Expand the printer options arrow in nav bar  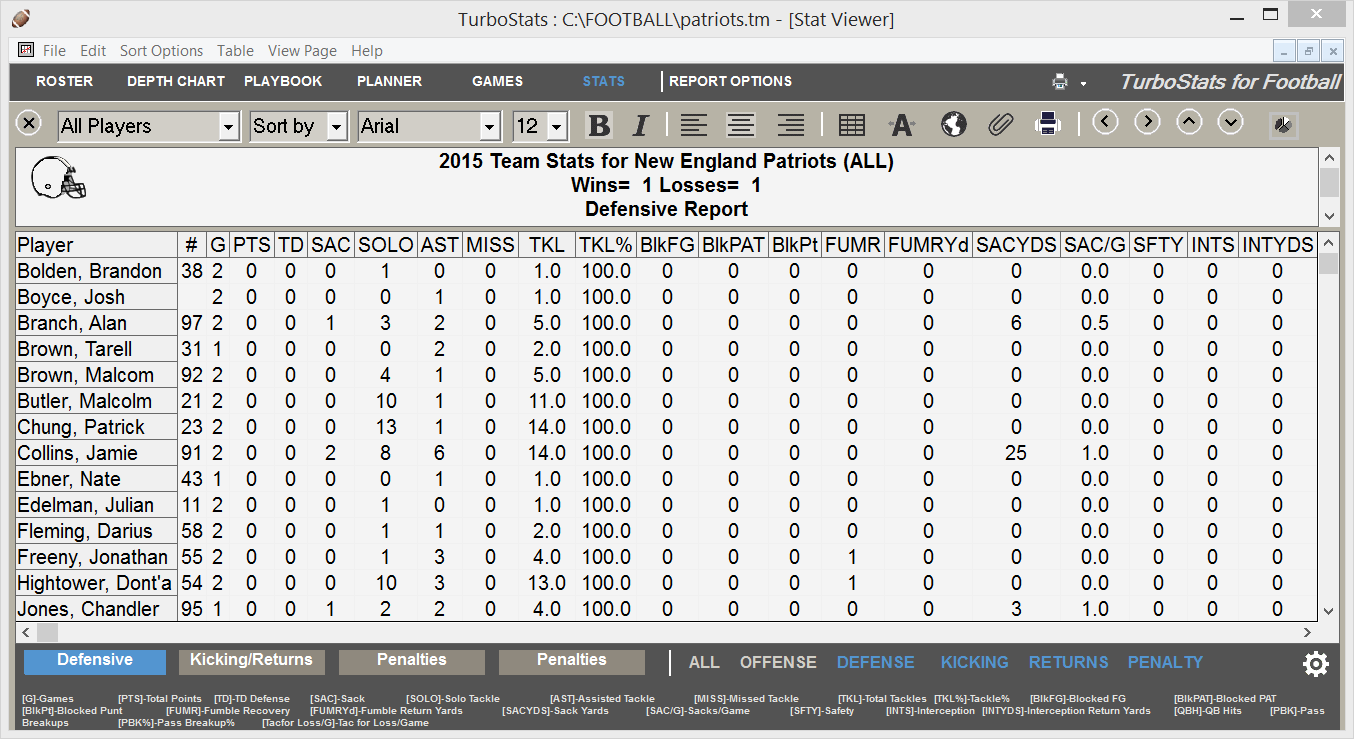(x=1083, y=84)
